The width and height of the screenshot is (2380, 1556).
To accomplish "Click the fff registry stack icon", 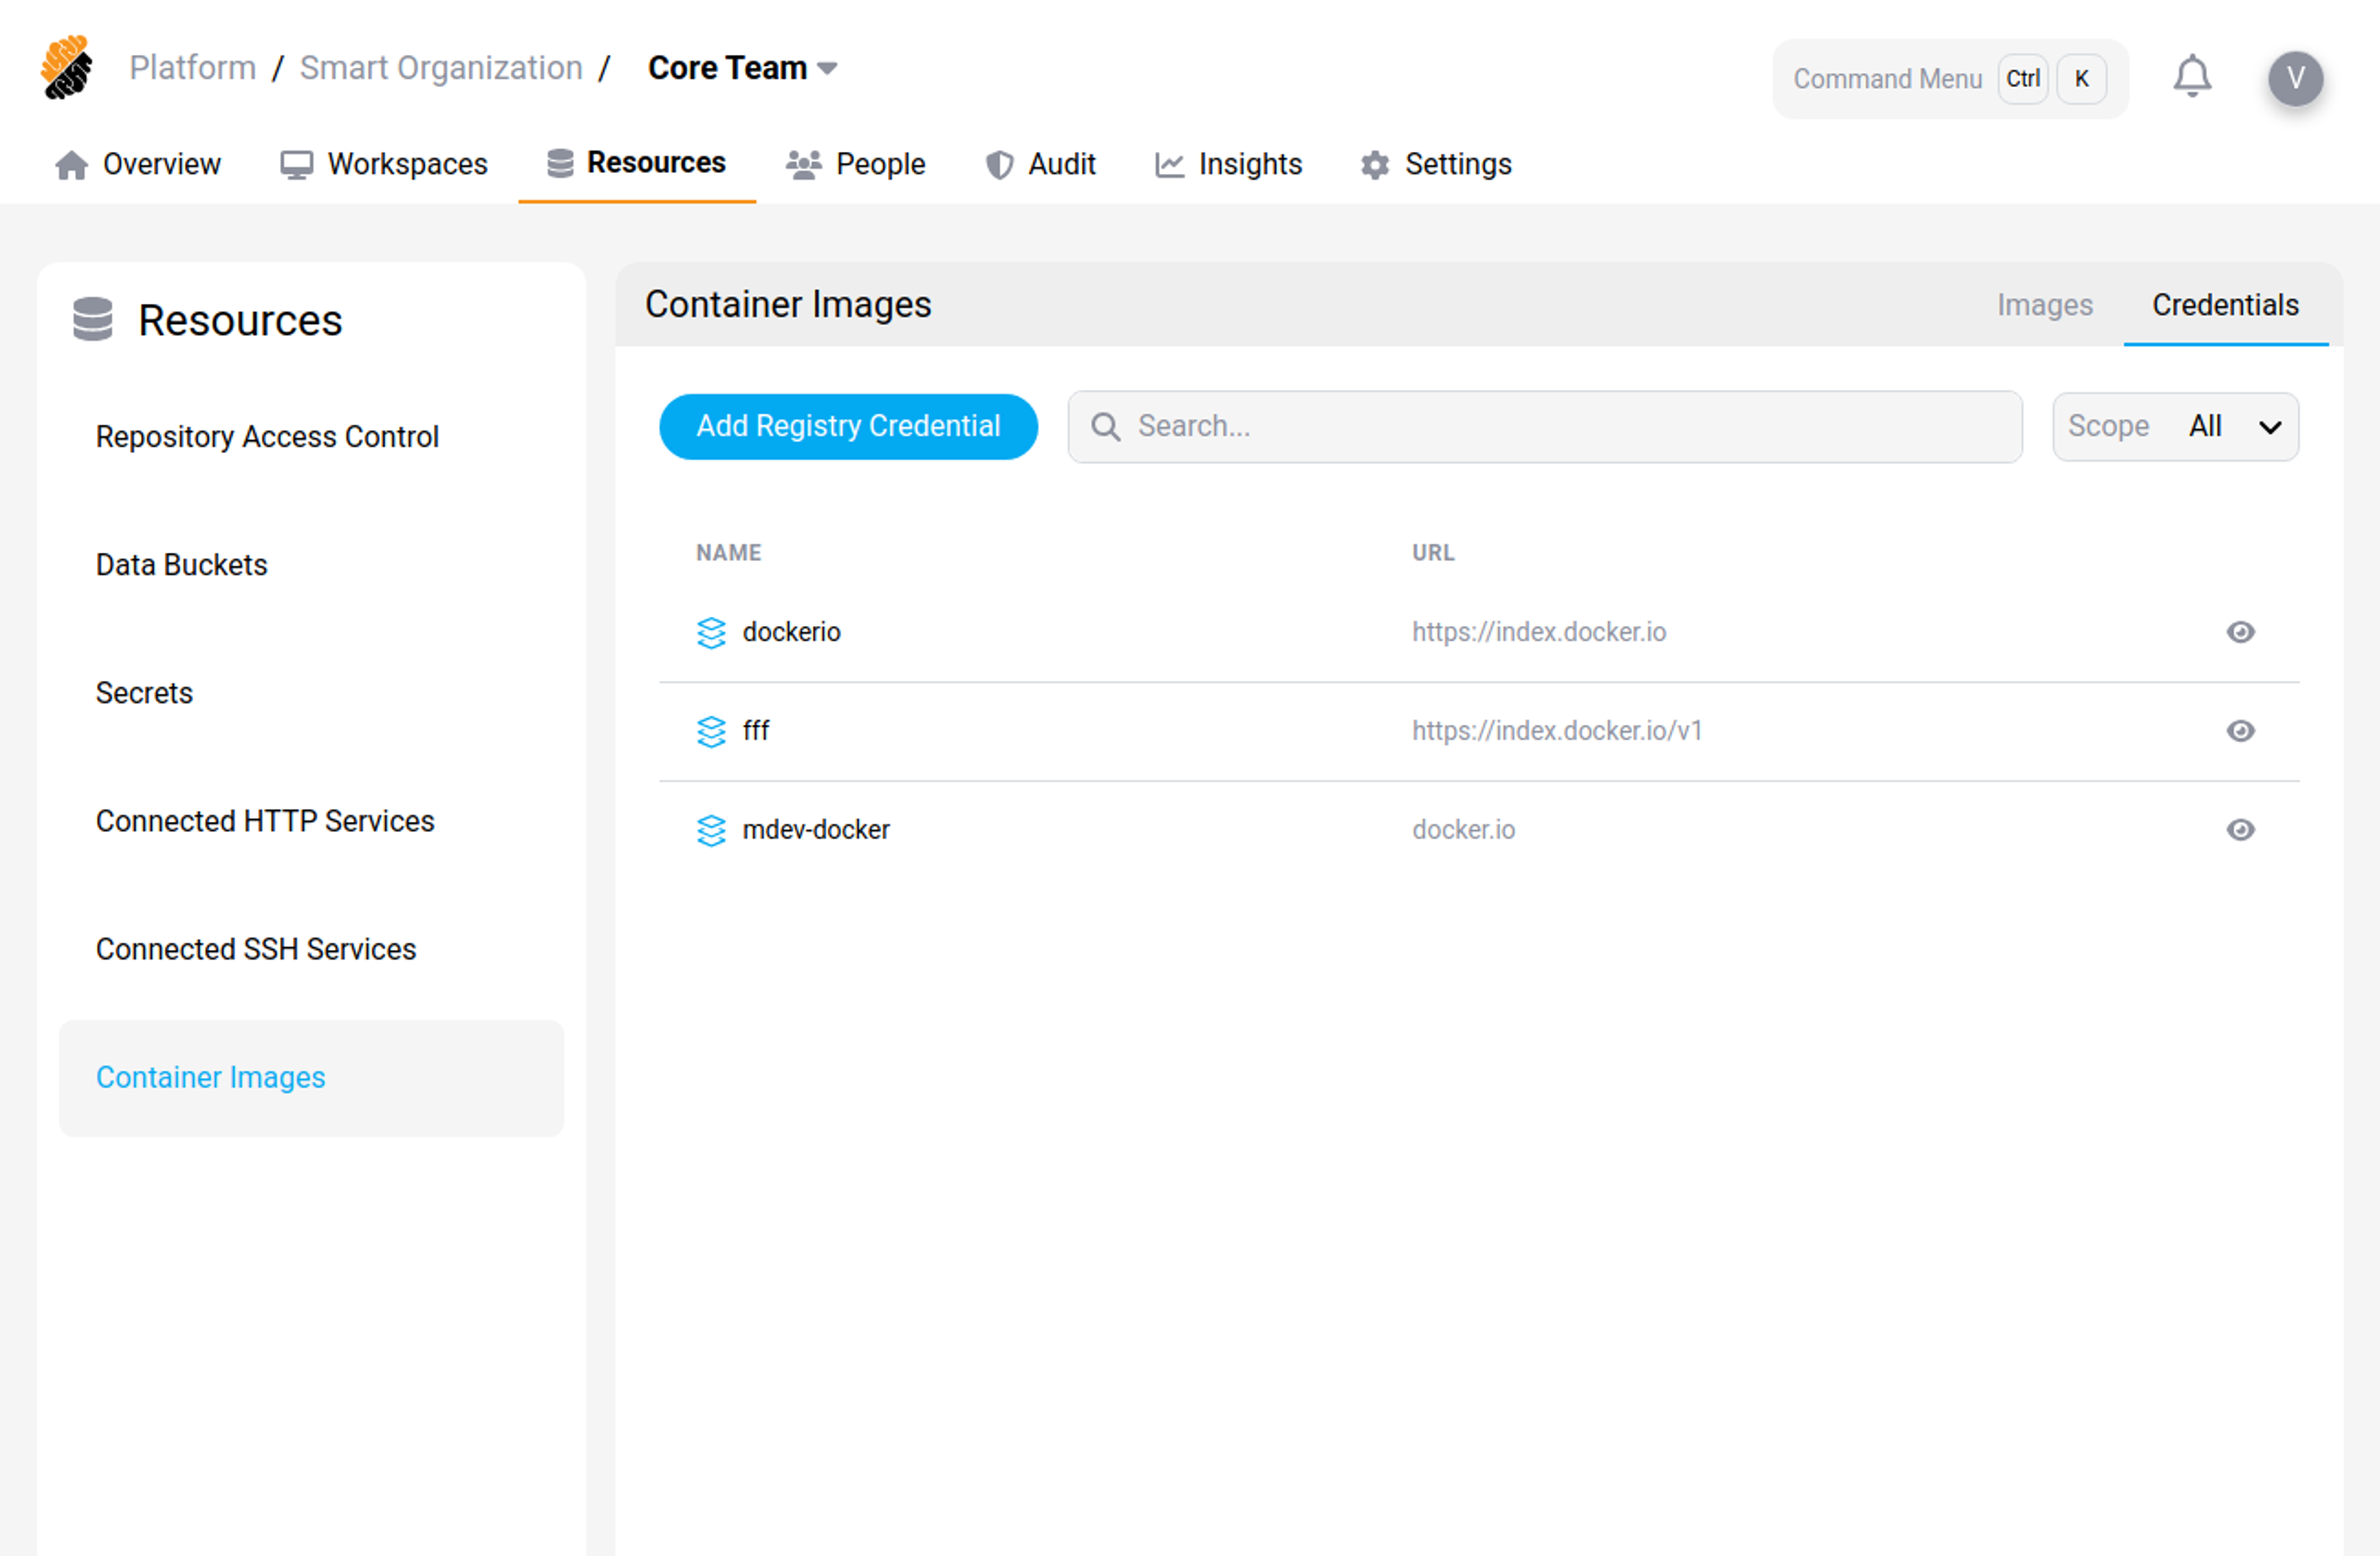I will tap(711, 731).
